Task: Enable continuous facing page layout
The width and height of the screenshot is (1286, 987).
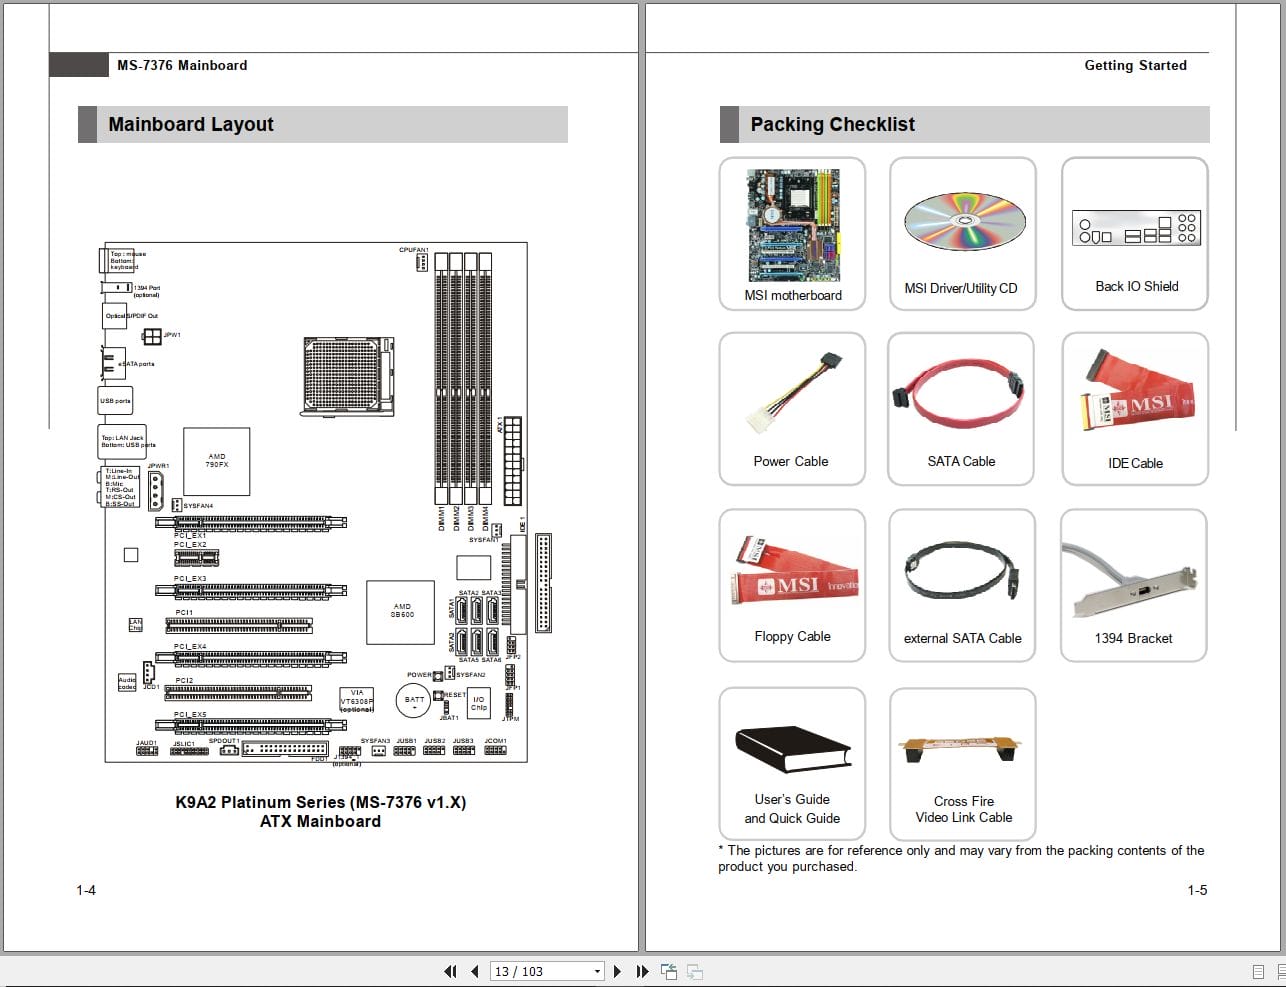Action: point(1282,971)
